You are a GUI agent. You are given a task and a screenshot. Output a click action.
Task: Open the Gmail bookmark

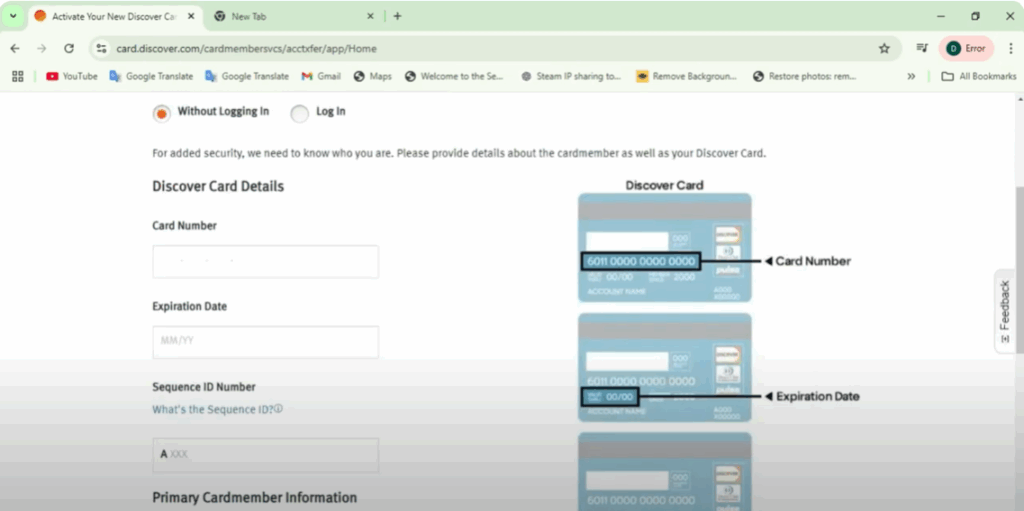(x=321, y=76)
